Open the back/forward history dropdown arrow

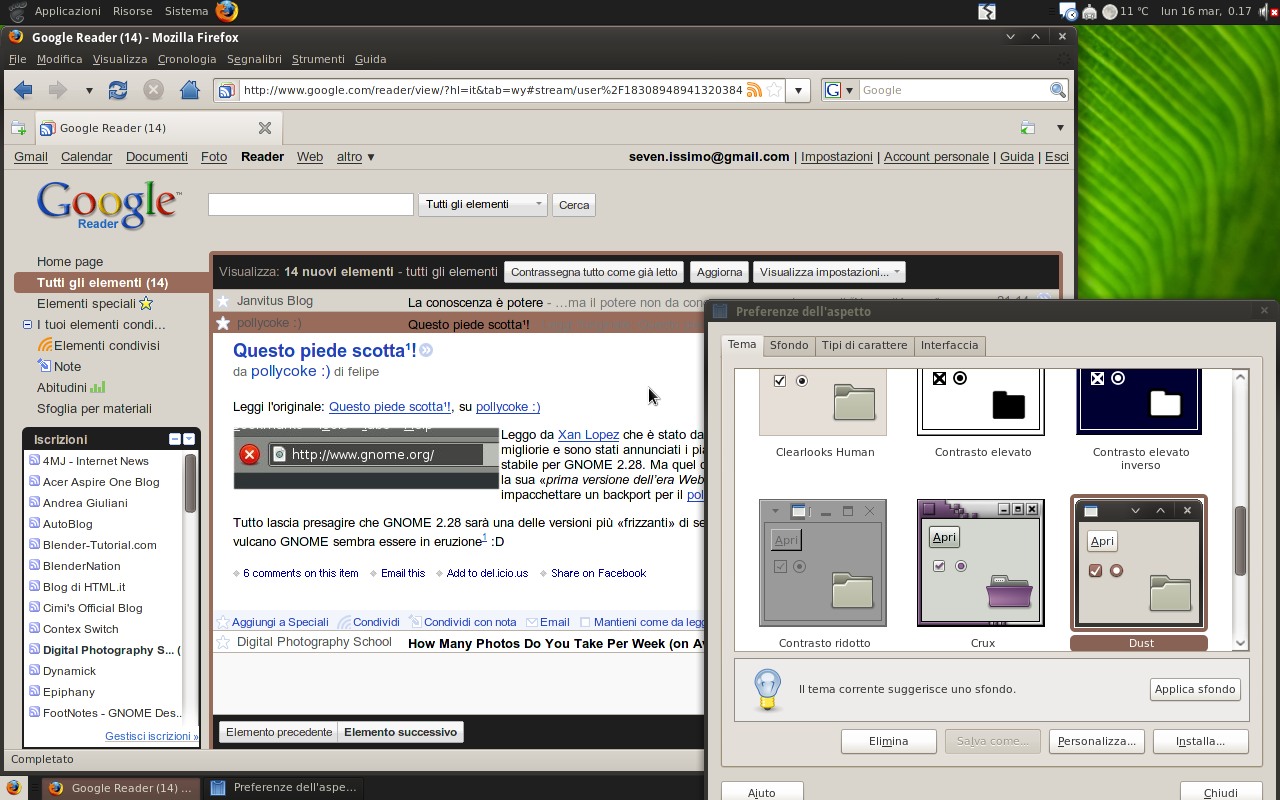(88, 90)
